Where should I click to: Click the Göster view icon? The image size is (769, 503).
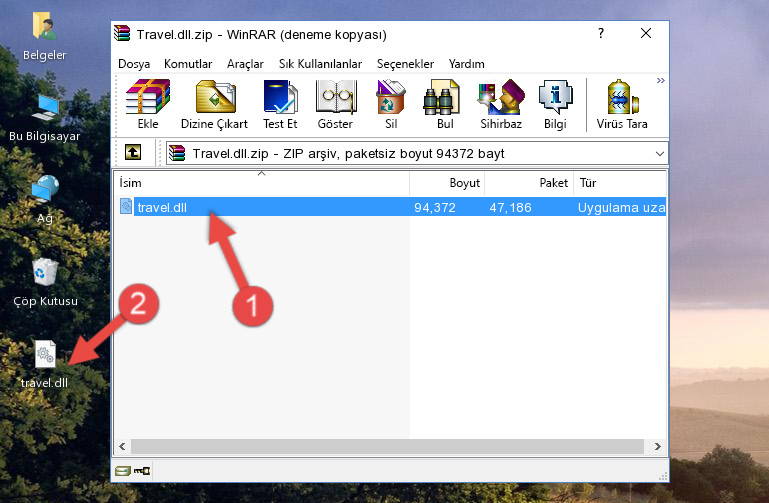pyautogui.click(x=335, y=104)
